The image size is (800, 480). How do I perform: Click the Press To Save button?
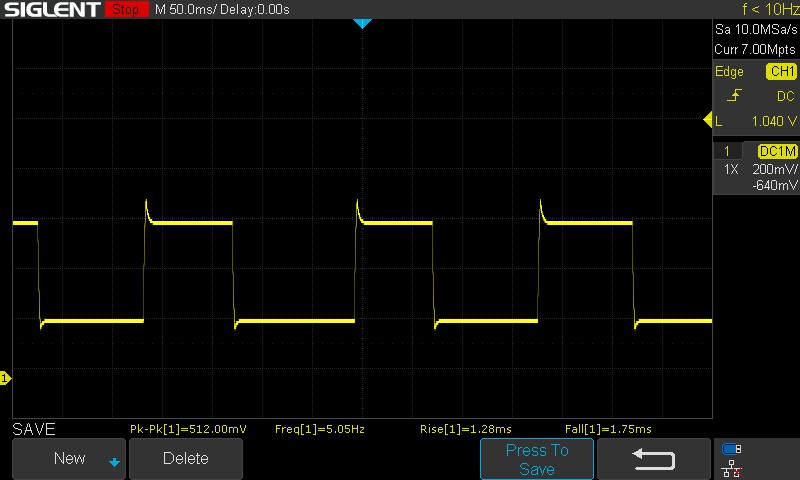click(537, 459)
